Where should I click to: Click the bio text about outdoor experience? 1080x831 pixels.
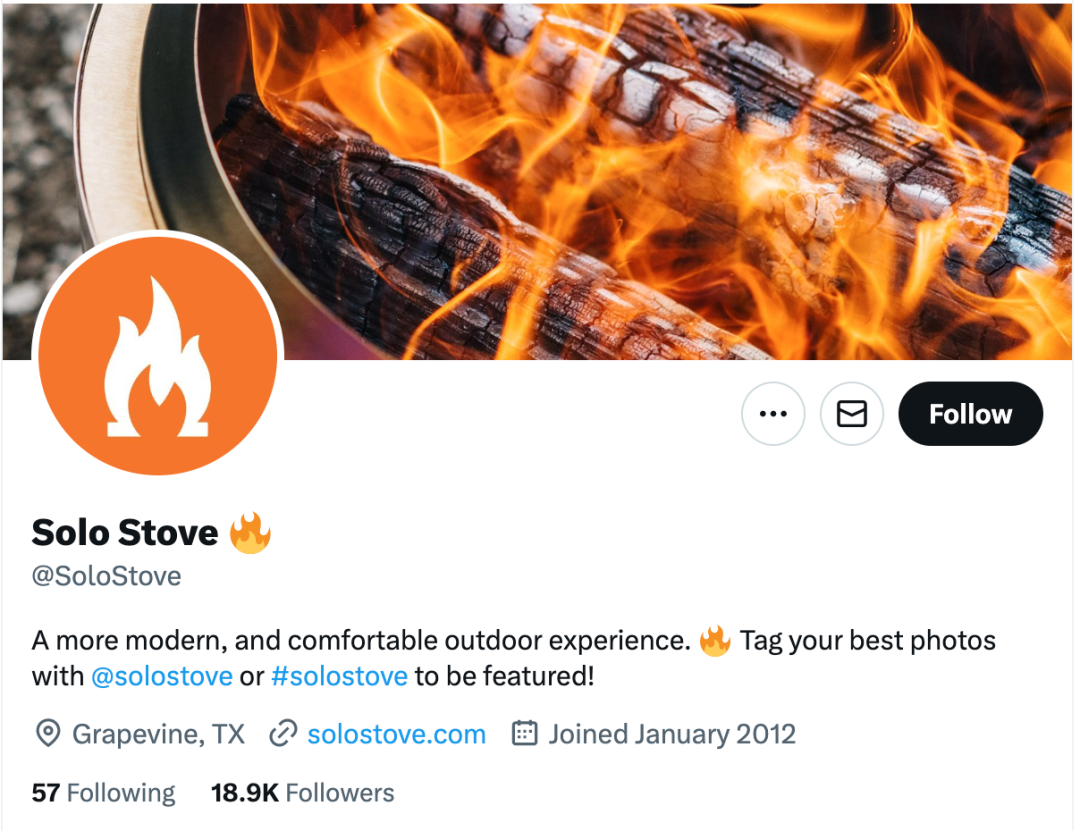(x=361, y=641)
